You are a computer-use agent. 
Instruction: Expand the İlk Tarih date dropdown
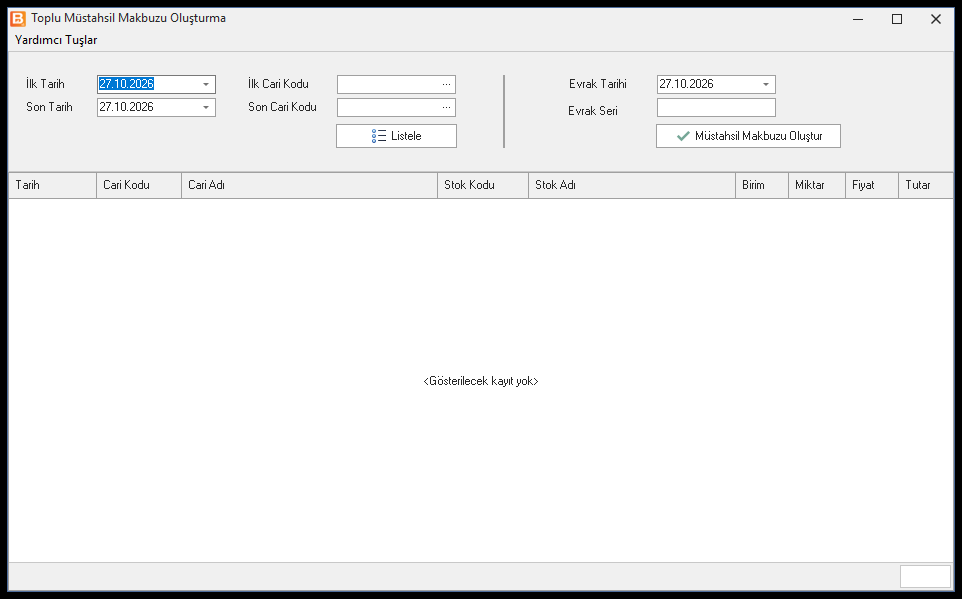[x=206, y=84]
